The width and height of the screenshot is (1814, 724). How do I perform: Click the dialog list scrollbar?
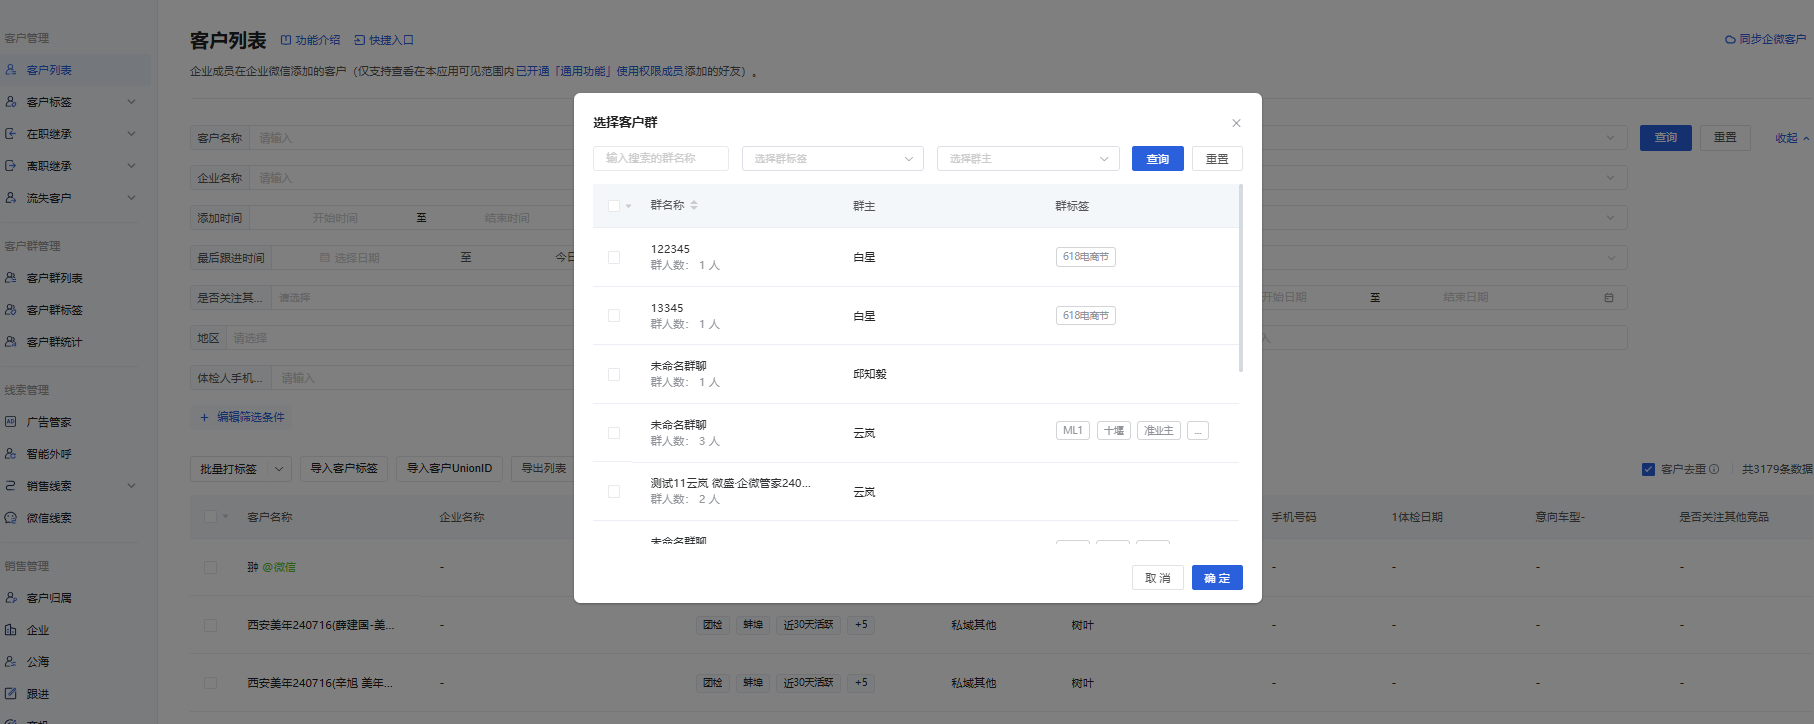point(1241,278)
